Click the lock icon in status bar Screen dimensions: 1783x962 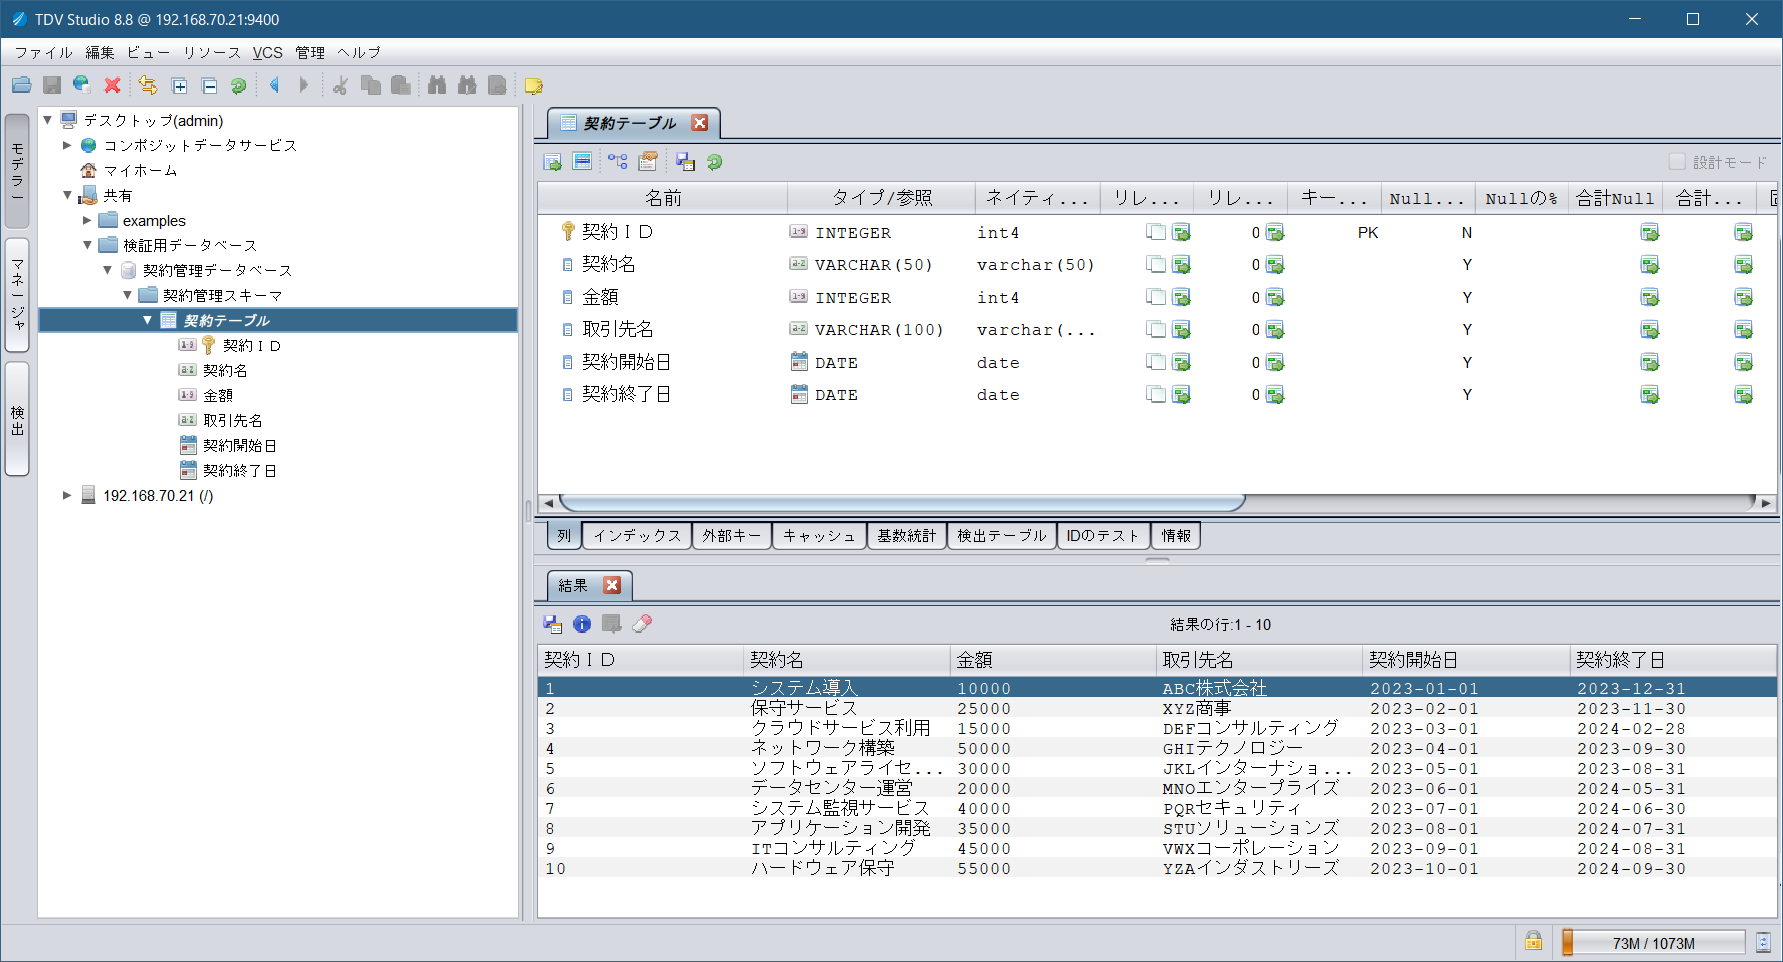[1533, 941]
